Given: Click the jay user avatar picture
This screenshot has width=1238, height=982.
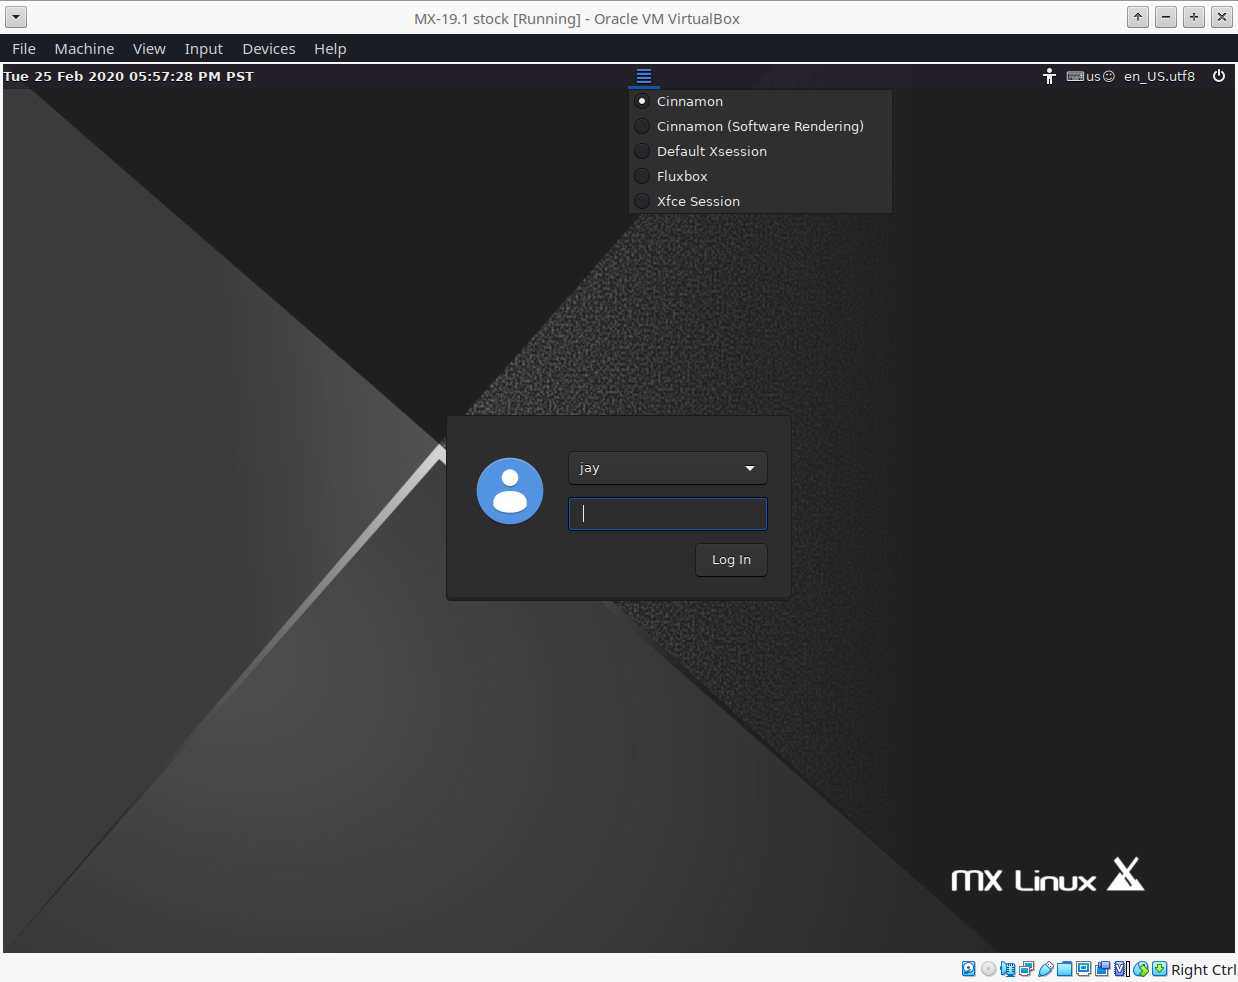Looking at the screenshot, I should tap(510, 491).
